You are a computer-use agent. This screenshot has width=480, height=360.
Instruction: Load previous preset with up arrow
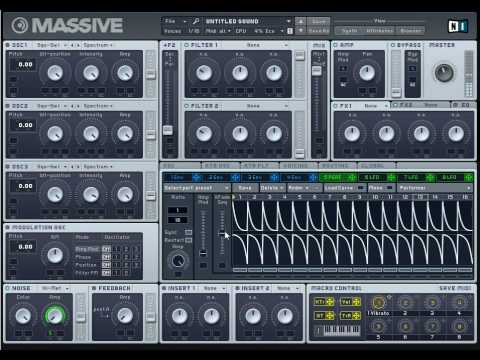300,22
